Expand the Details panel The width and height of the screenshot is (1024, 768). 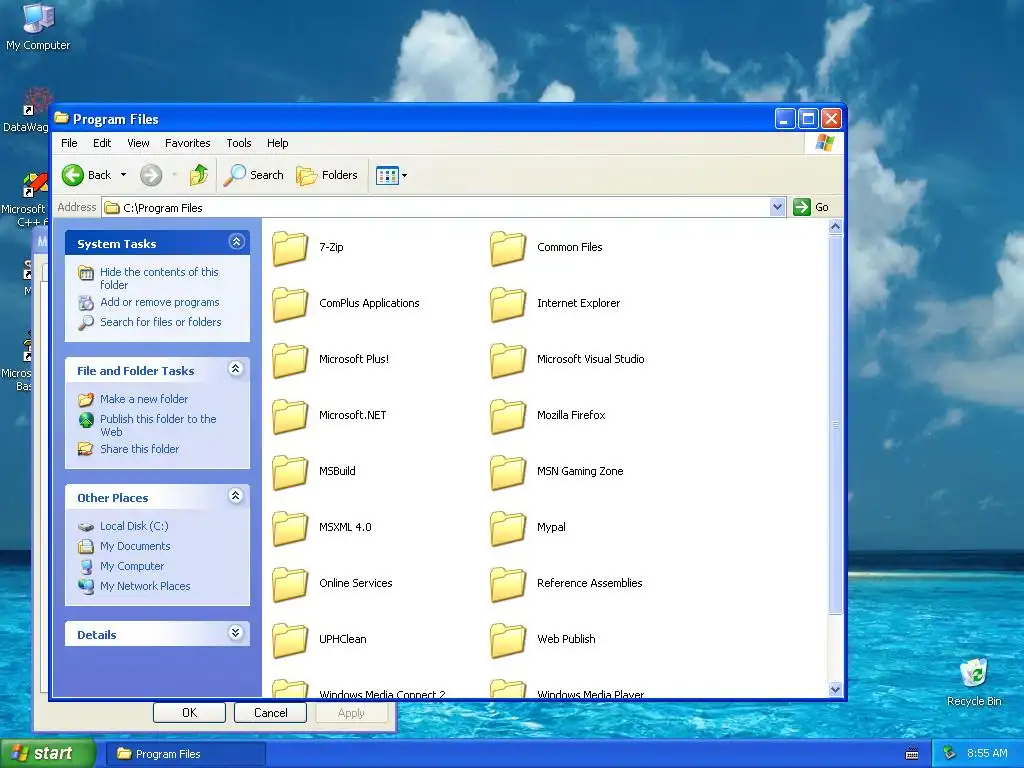[236, 633]
